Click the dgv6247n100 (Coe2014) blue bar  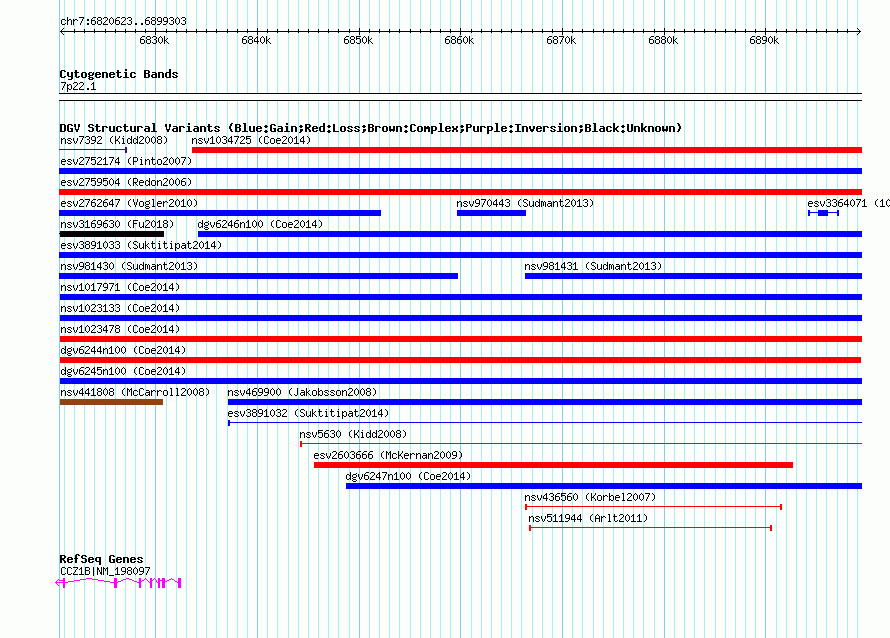[x=603, y=486]
